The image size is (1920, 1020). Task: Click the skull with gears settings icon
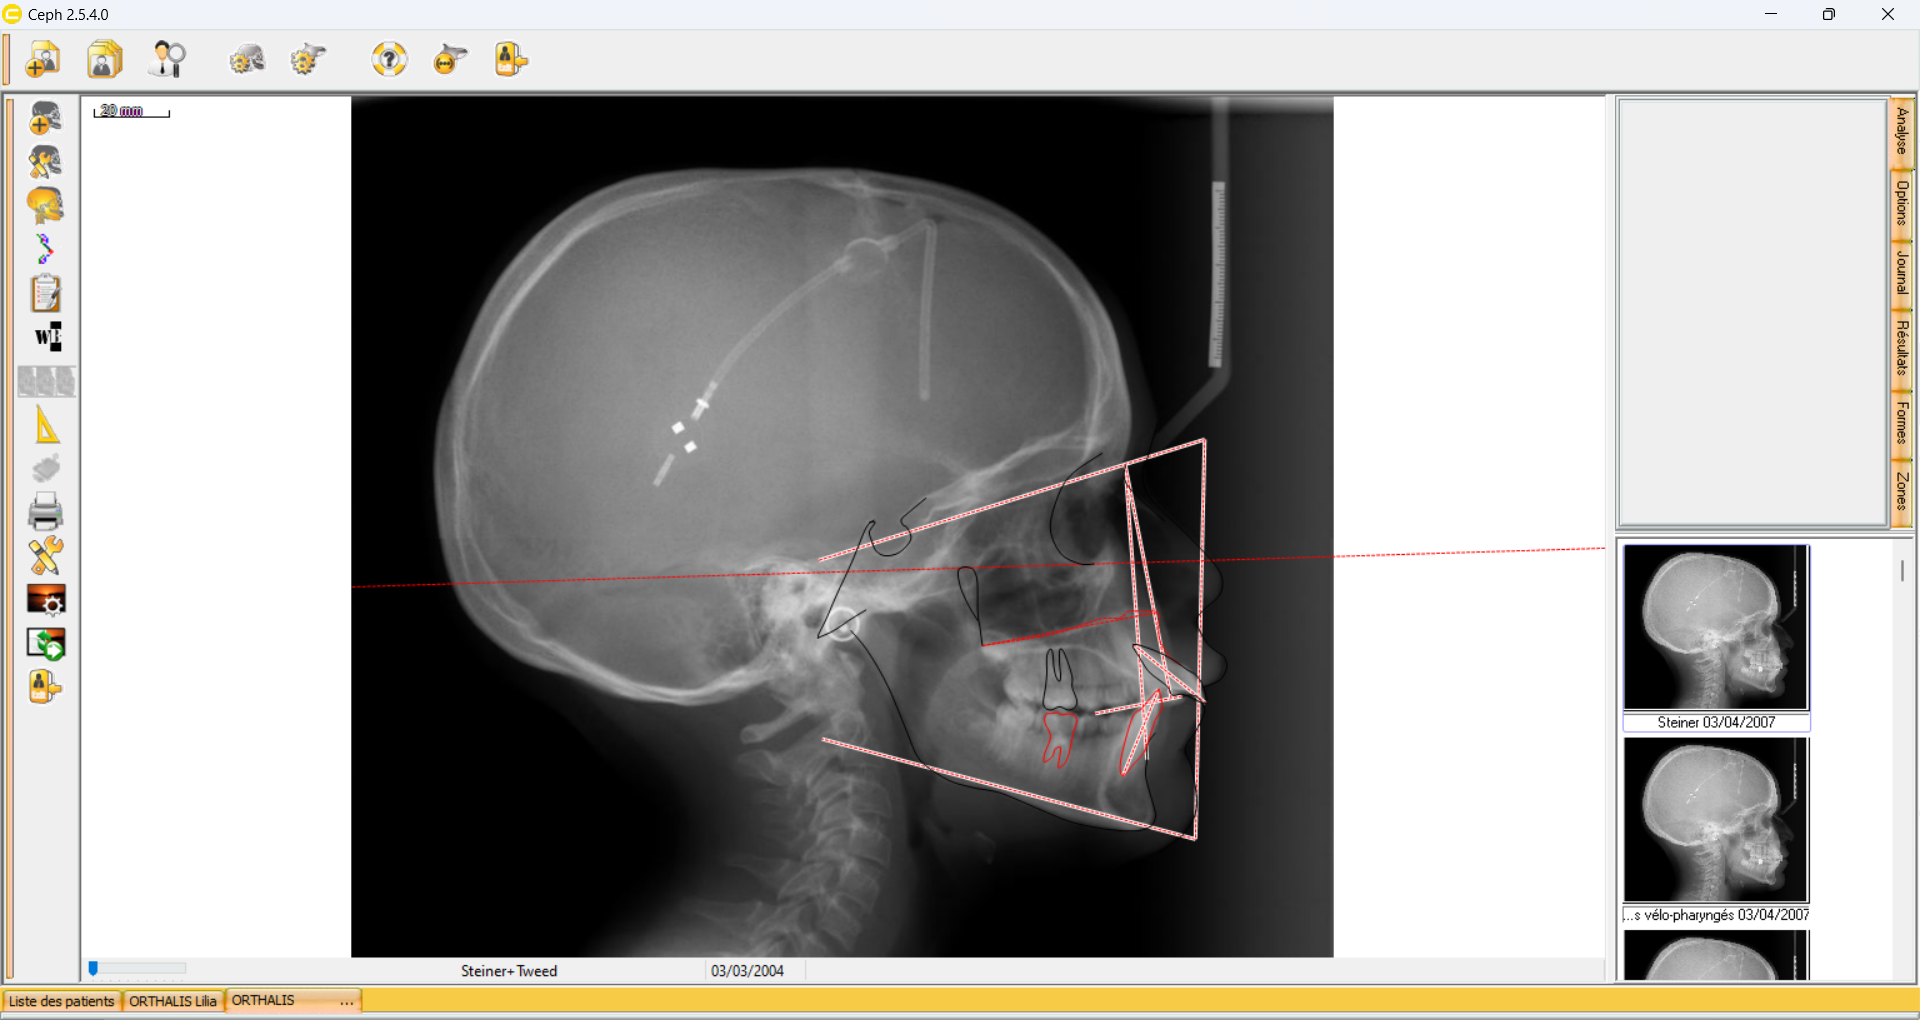tap(246, 60)
